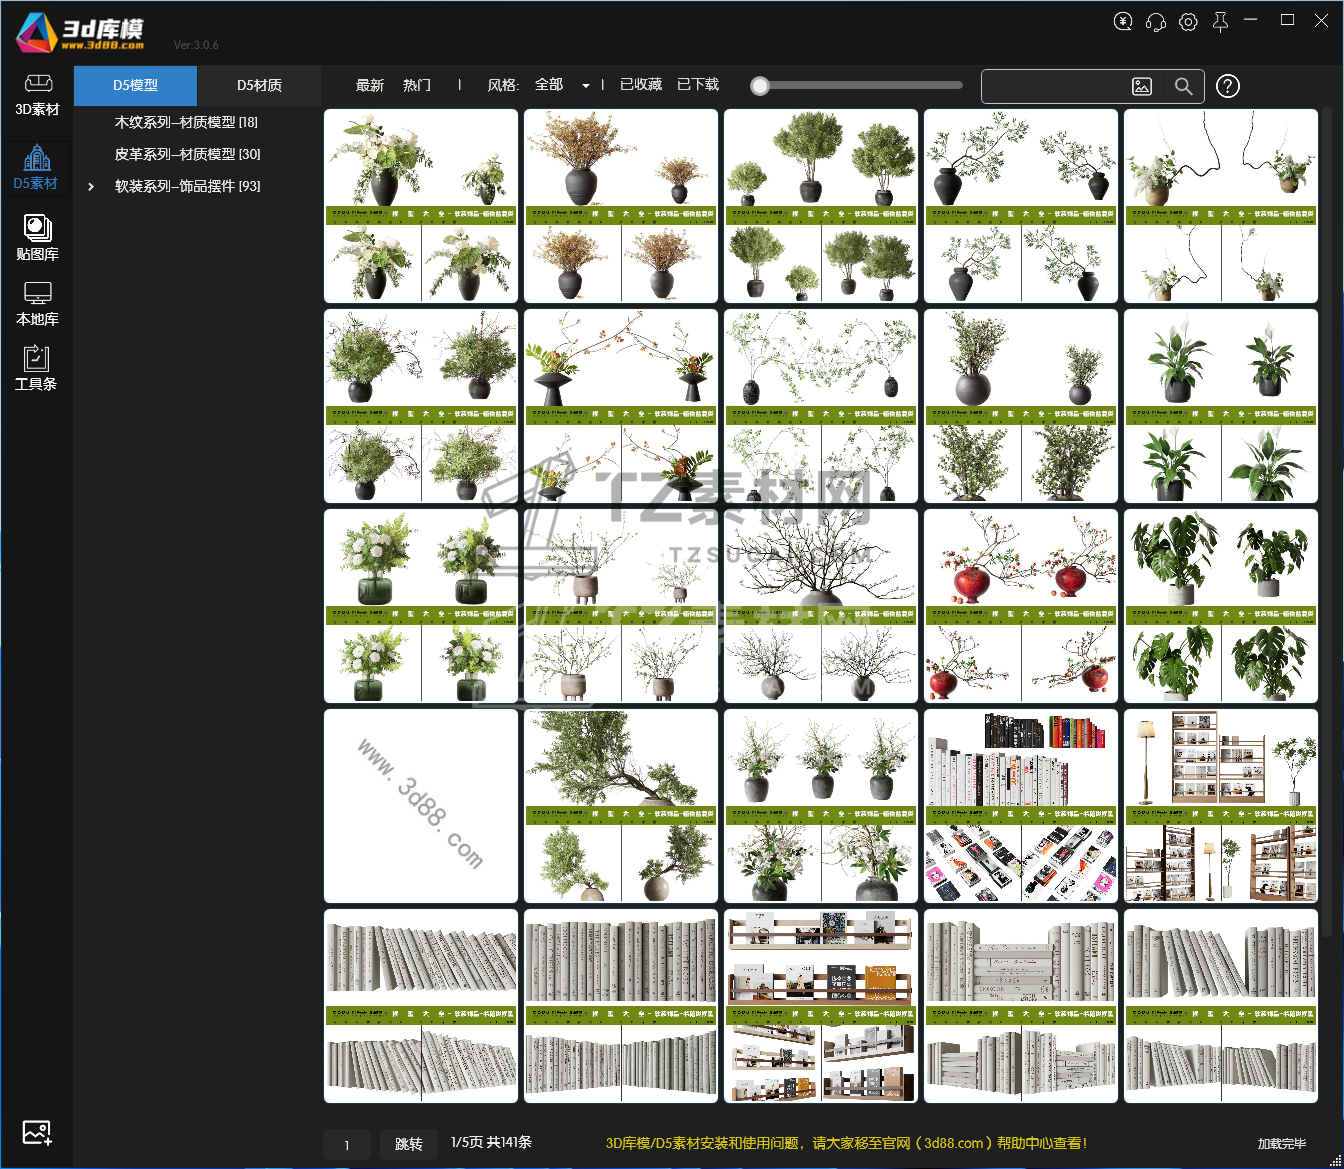This screenshot has width=1344, height=1169.
Task: Toggle the 已下载 downloaded filter
Action: pos(698,85)
